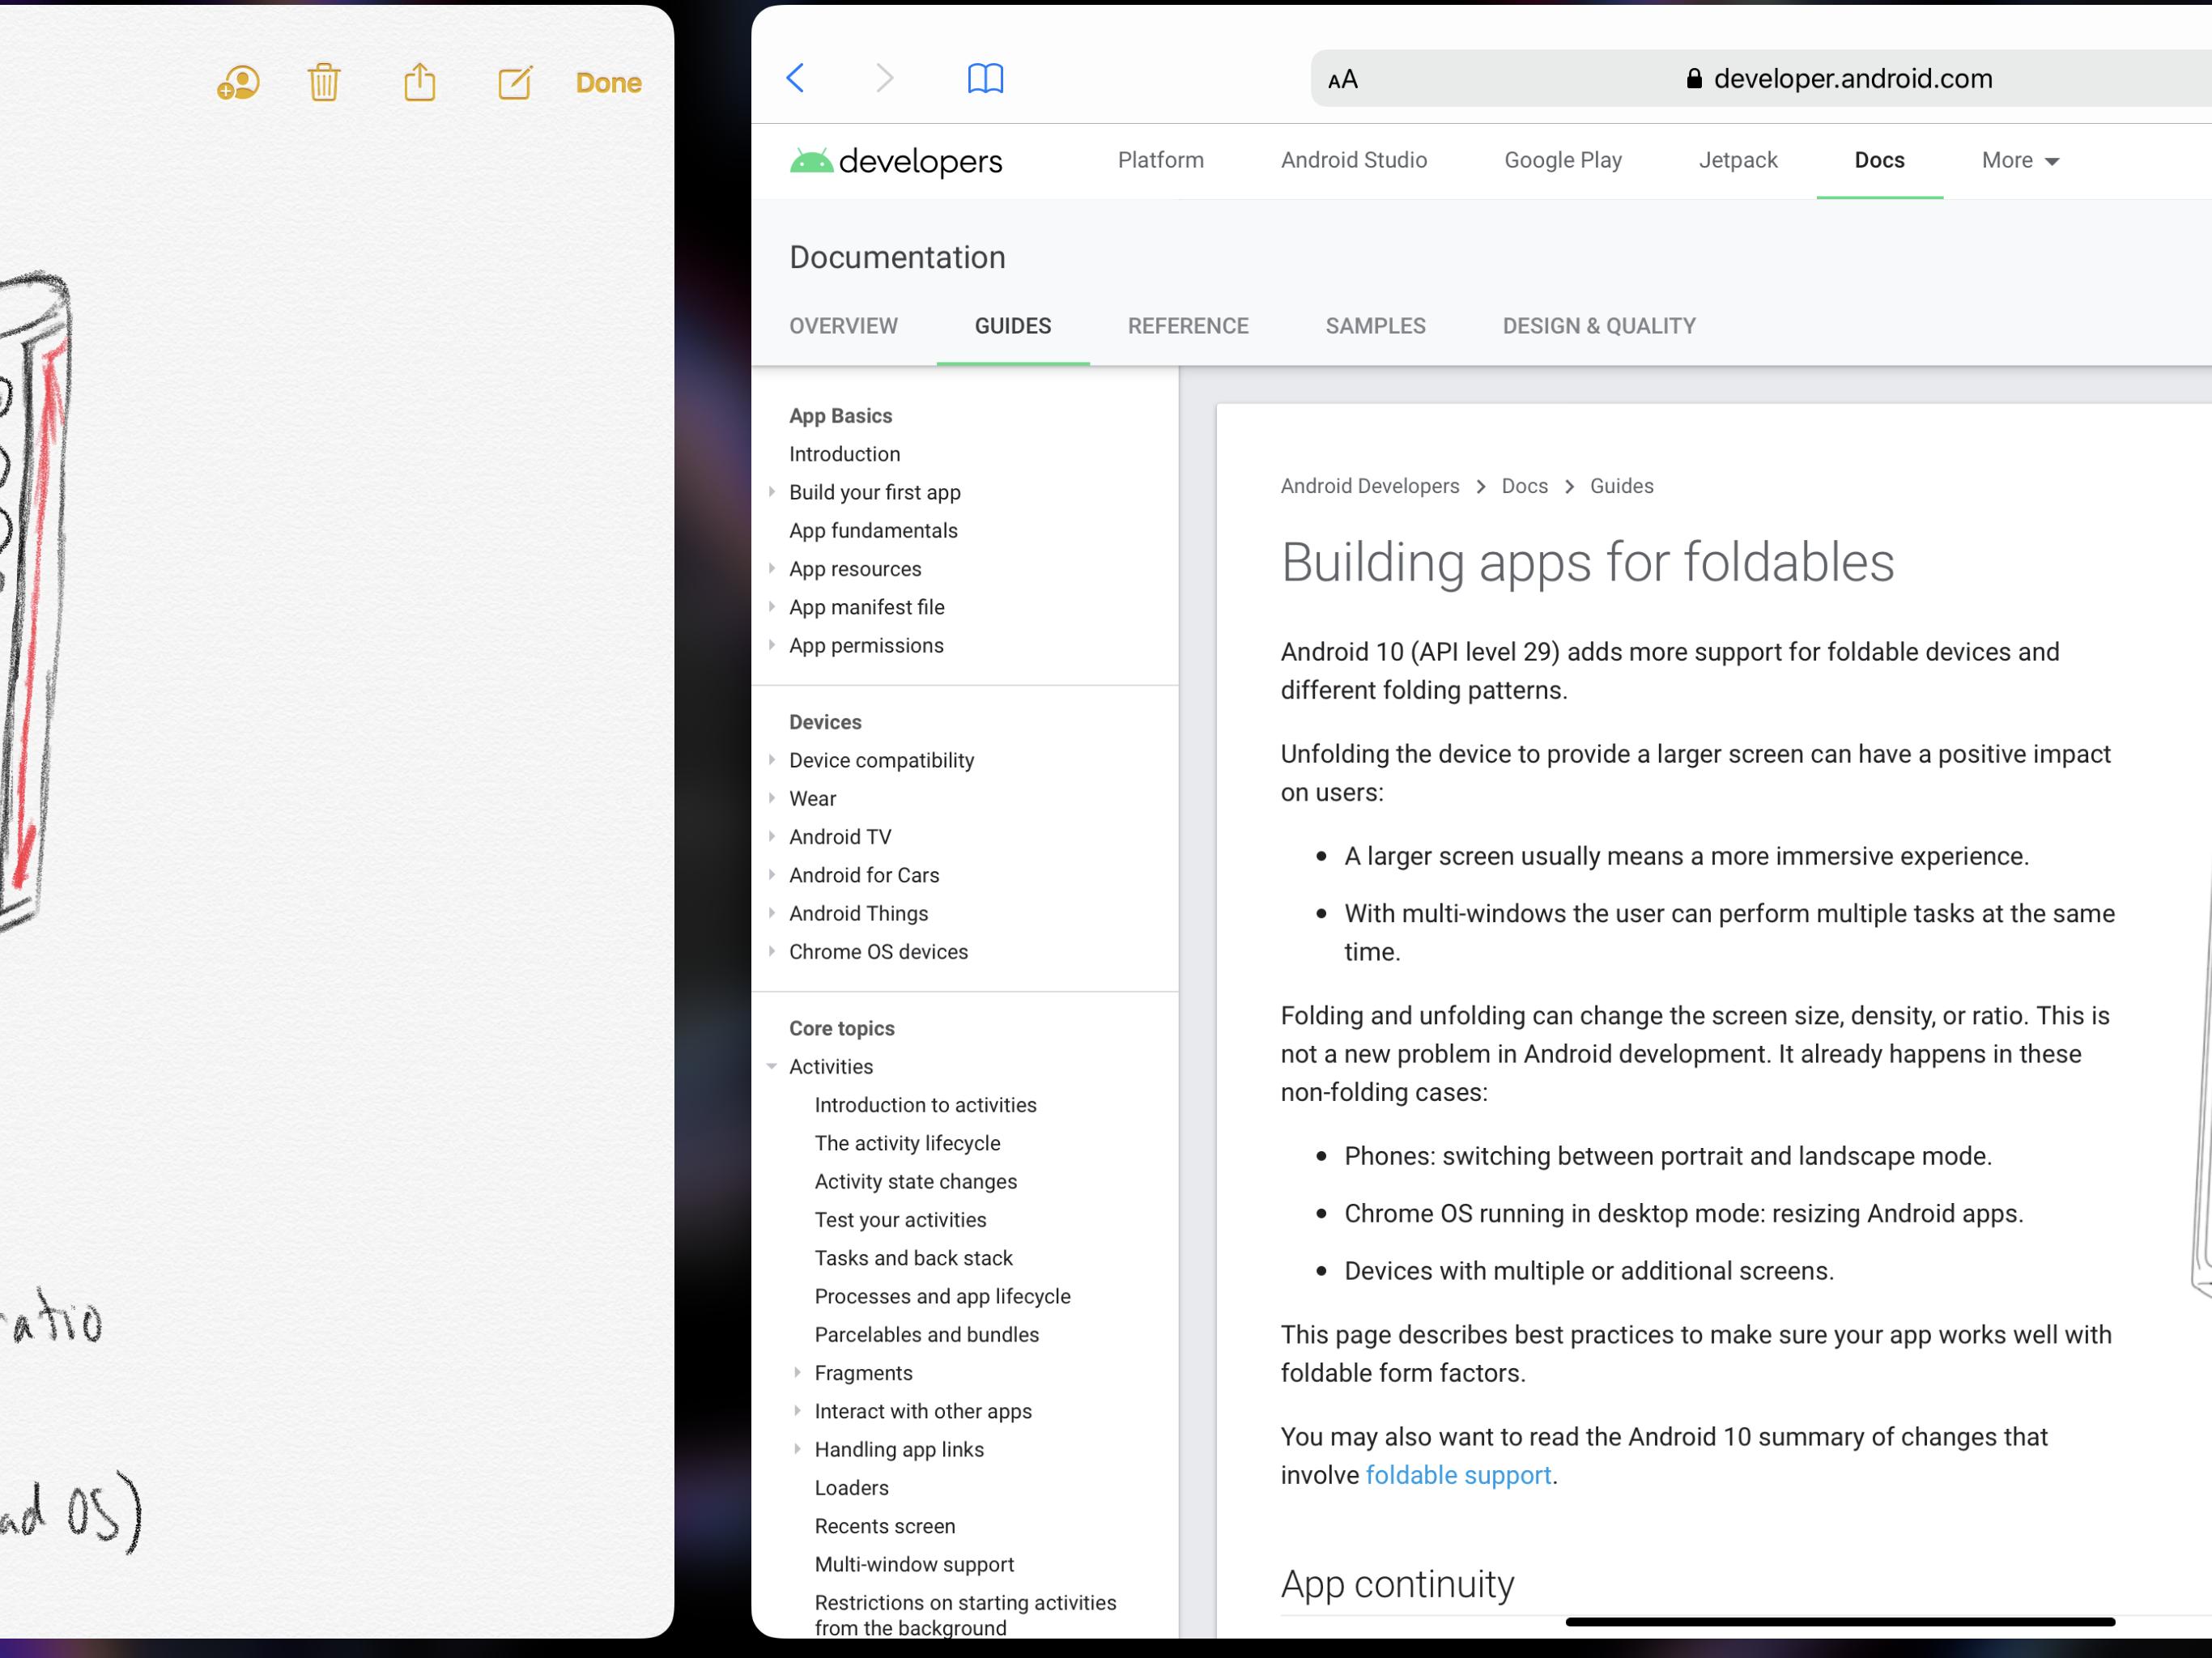The width and height of the screenshot is (2212, 1658).
Task: Open Activity state changes page
Action: click(915, 1182)
